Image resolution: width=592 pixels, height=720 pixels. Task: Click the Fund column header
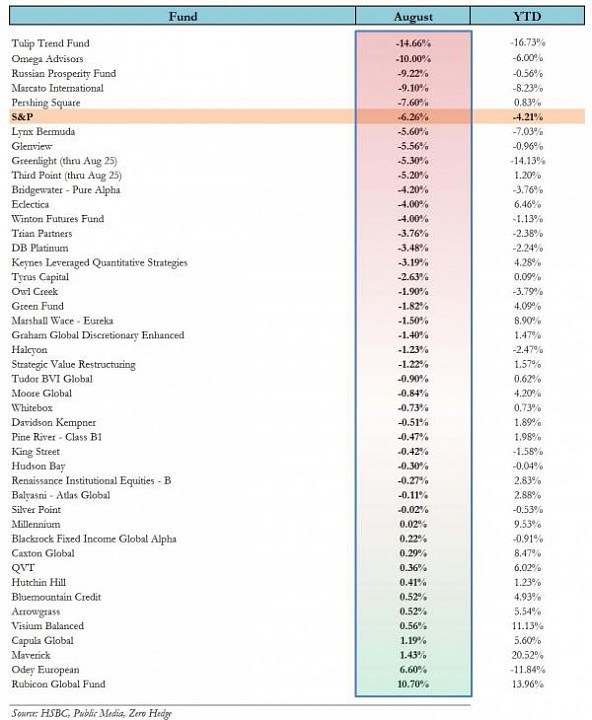pos(182,16)
